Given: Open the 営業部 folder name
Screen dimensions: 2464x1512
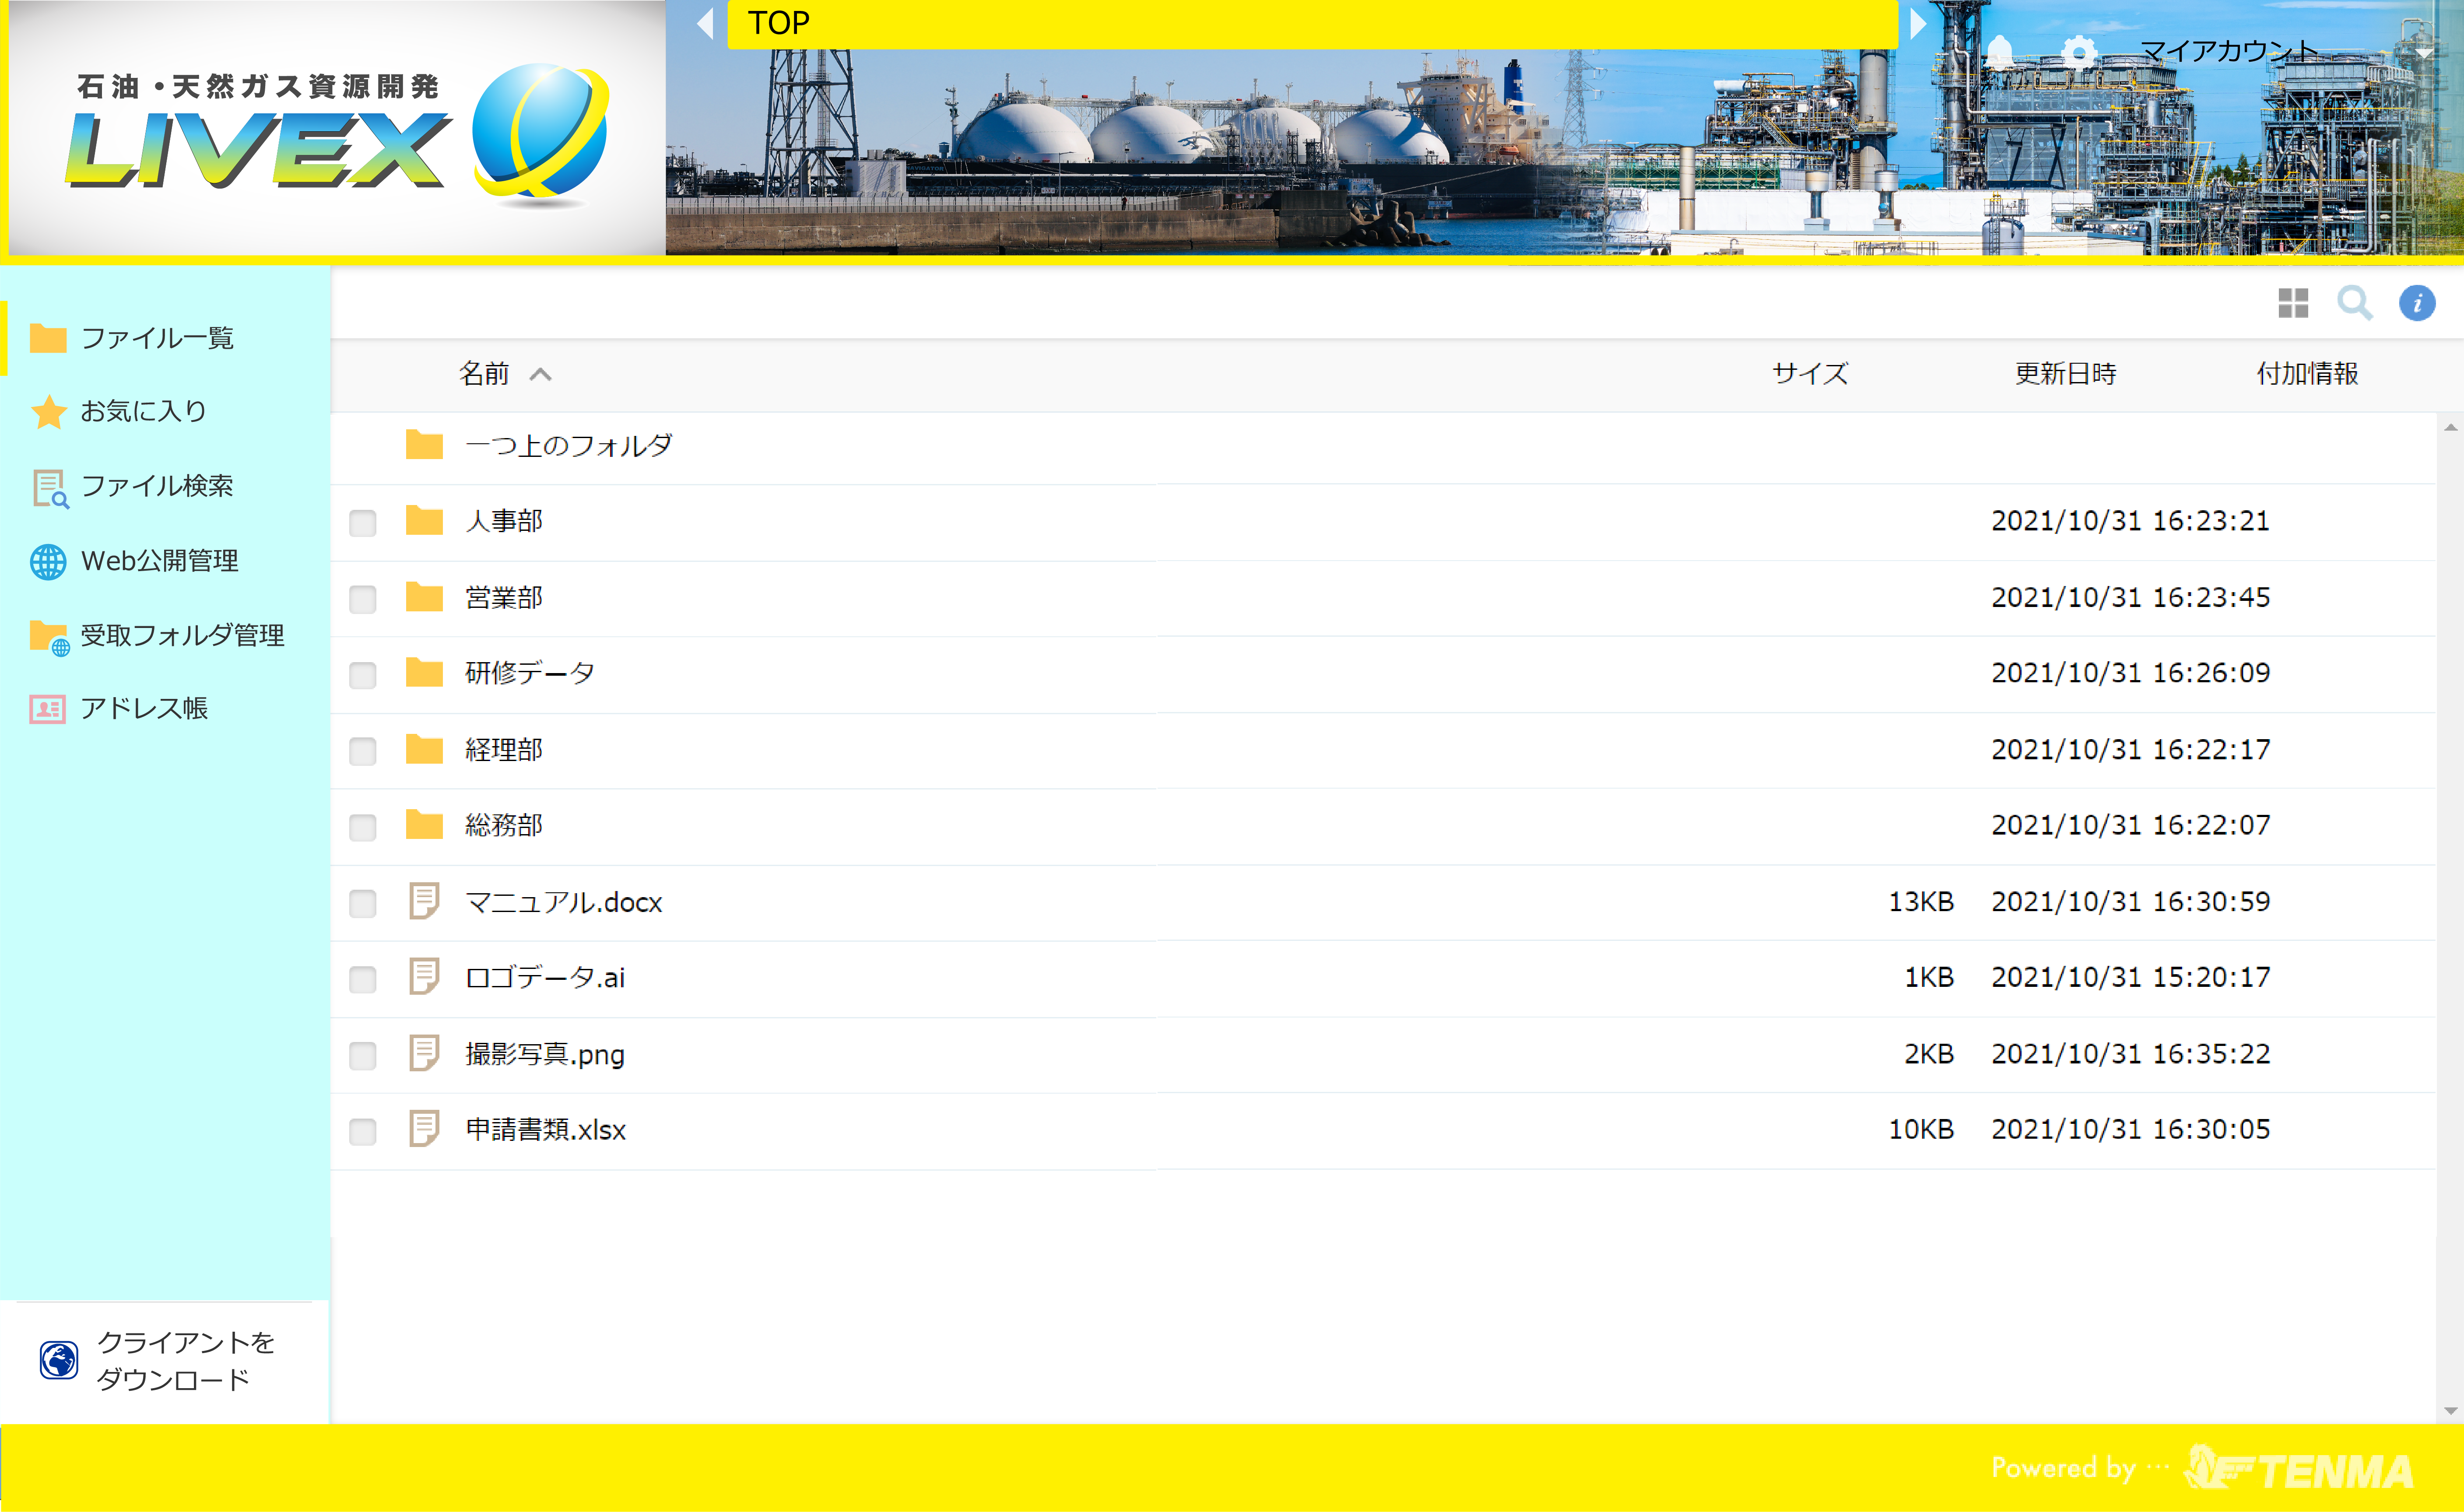Looking at the screenshot, I should [504, 598].
